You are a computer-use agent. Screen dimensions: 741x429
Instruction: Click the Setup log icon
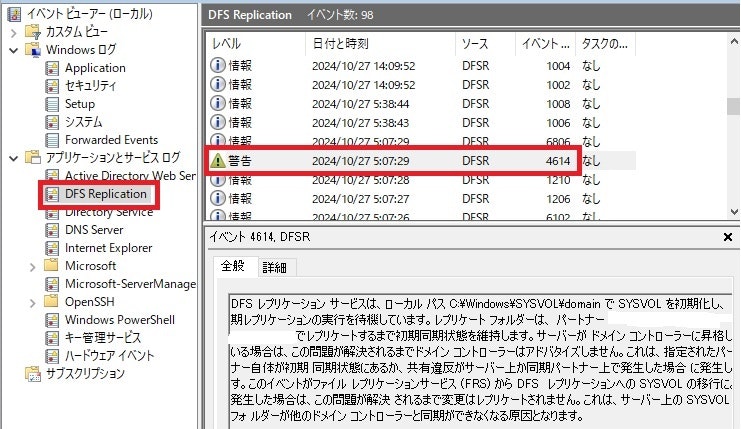point(52,104)
